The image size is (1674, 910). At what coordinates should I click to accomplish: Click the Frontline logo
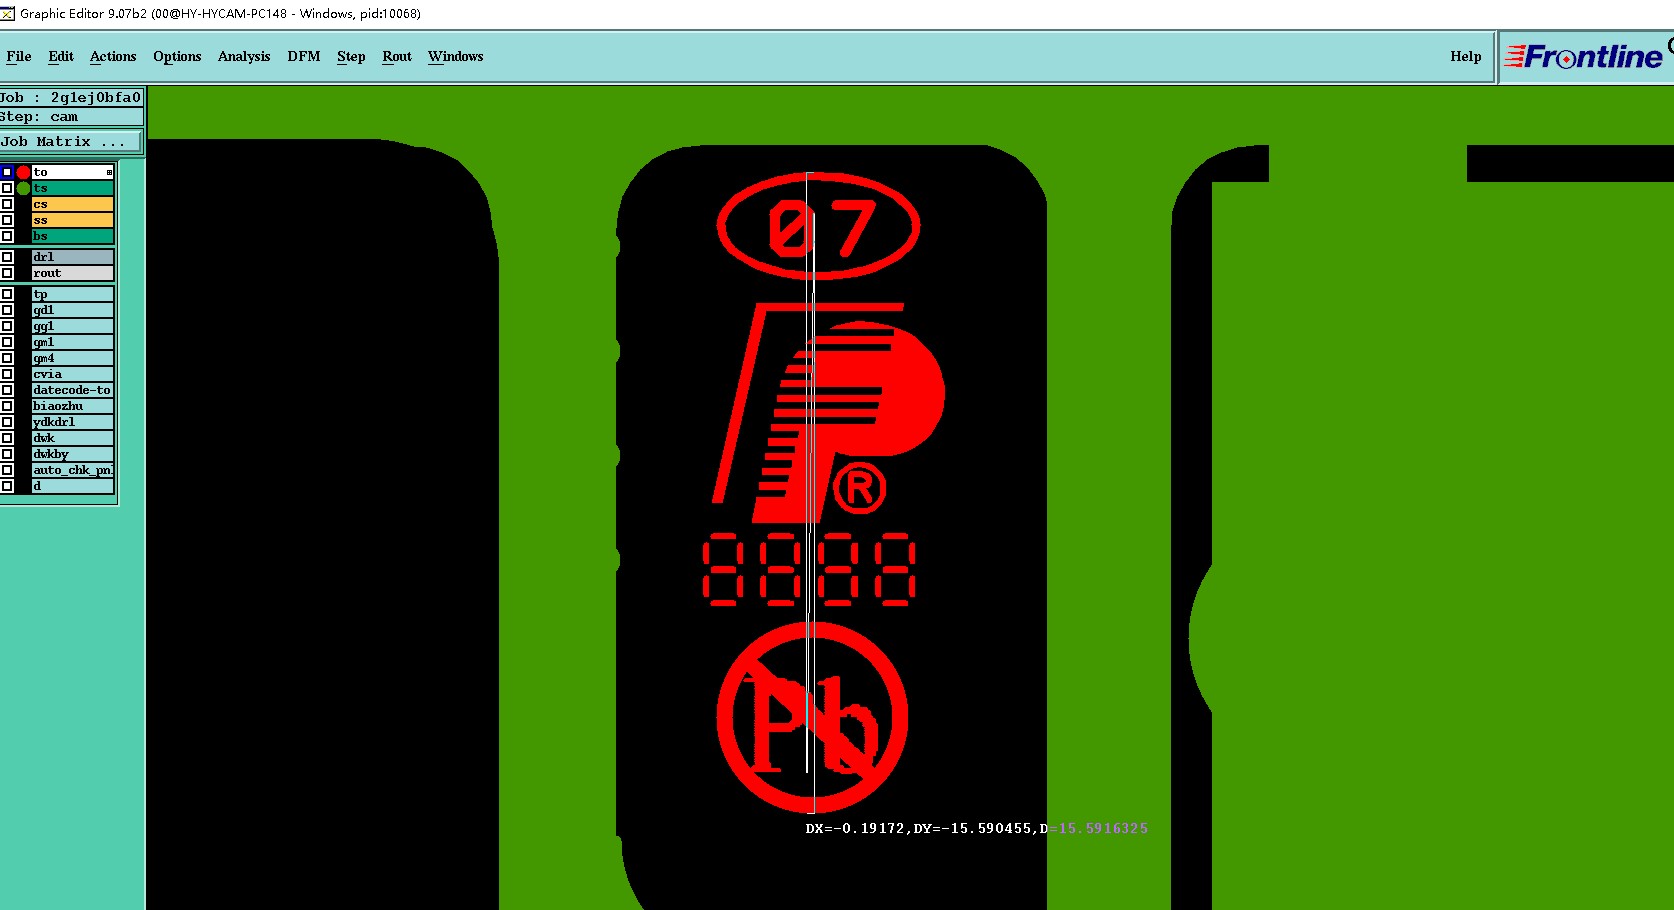coord(1586,57)
